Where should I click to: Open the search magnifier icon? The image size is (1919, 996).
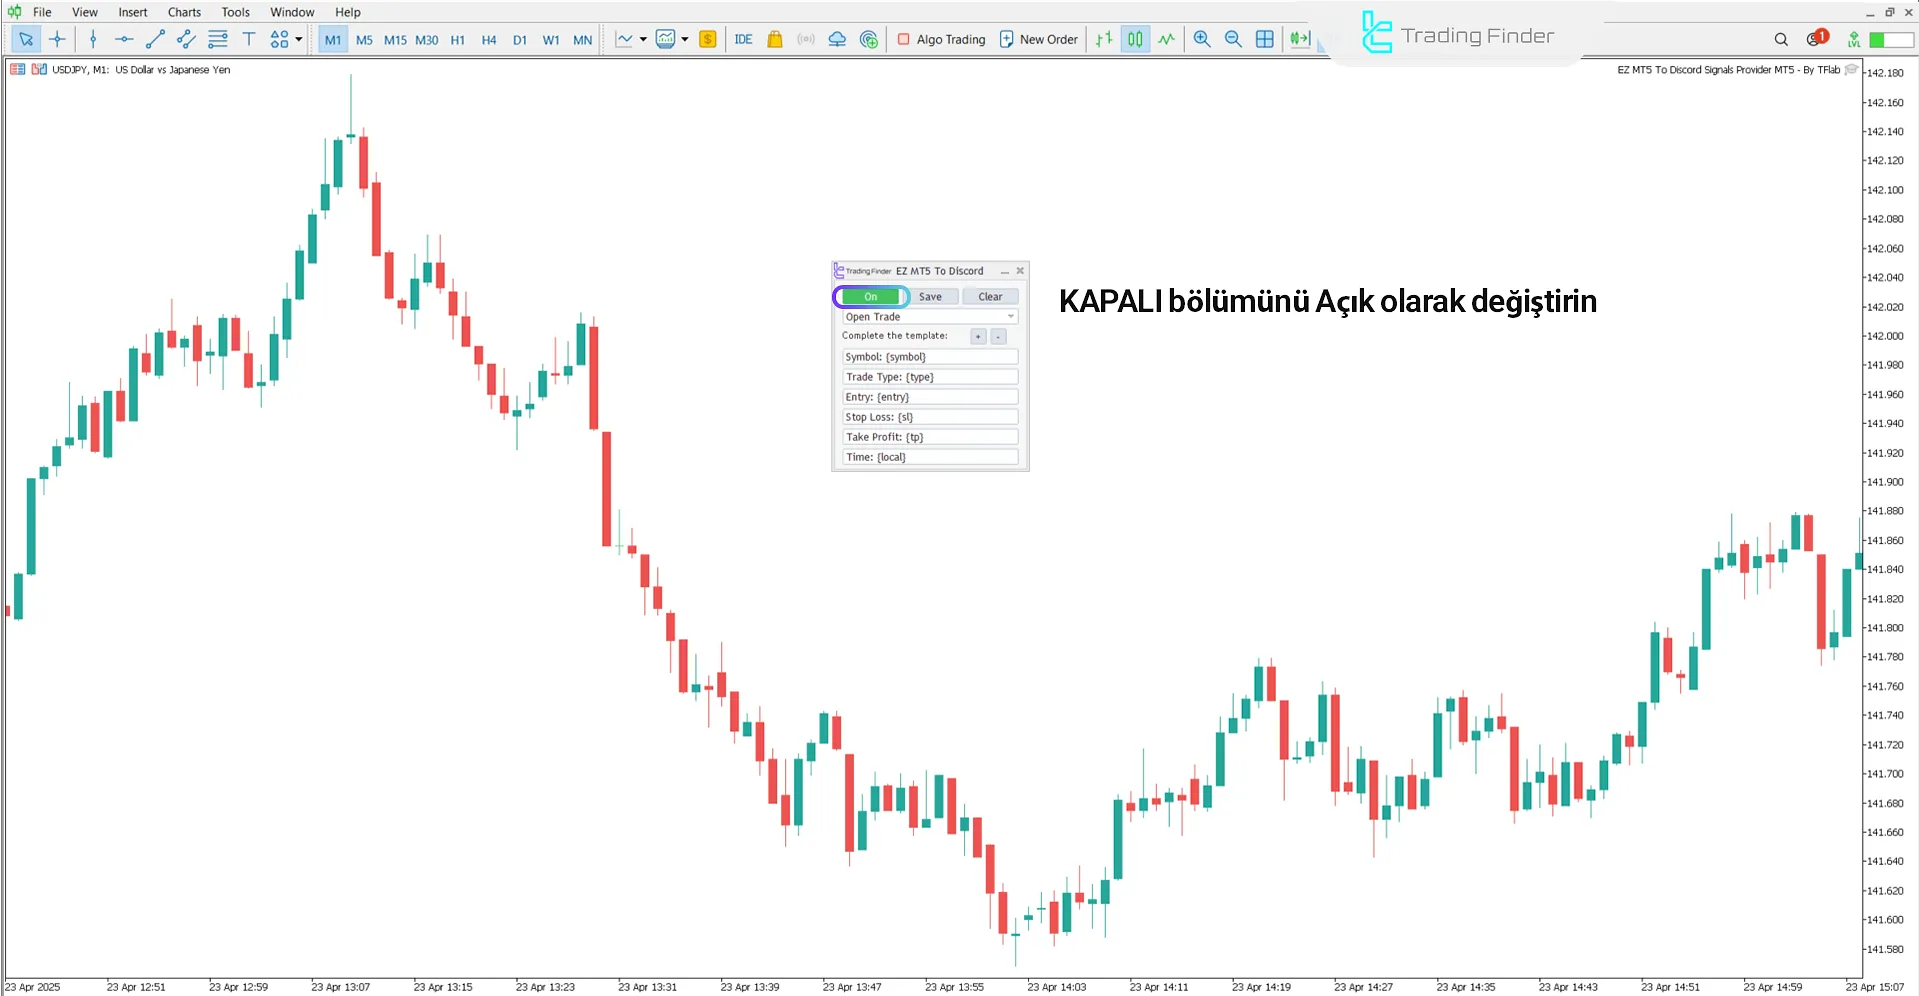(x=1781, y=39)
